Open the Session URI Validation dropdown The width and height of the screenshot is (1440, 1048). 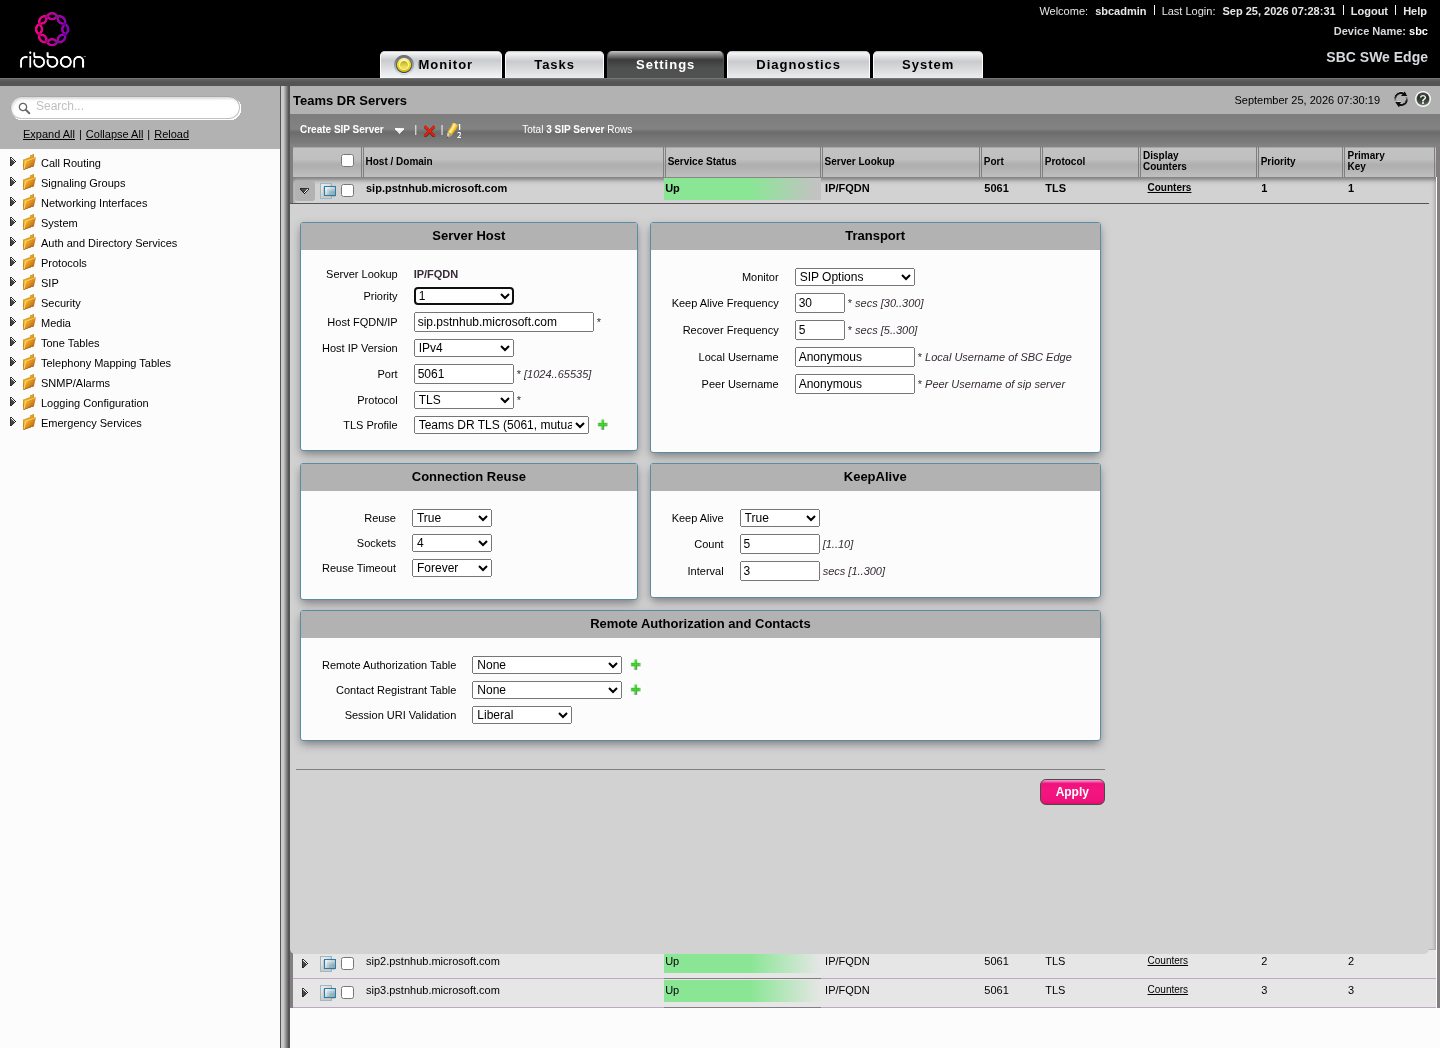pos(522,715)
